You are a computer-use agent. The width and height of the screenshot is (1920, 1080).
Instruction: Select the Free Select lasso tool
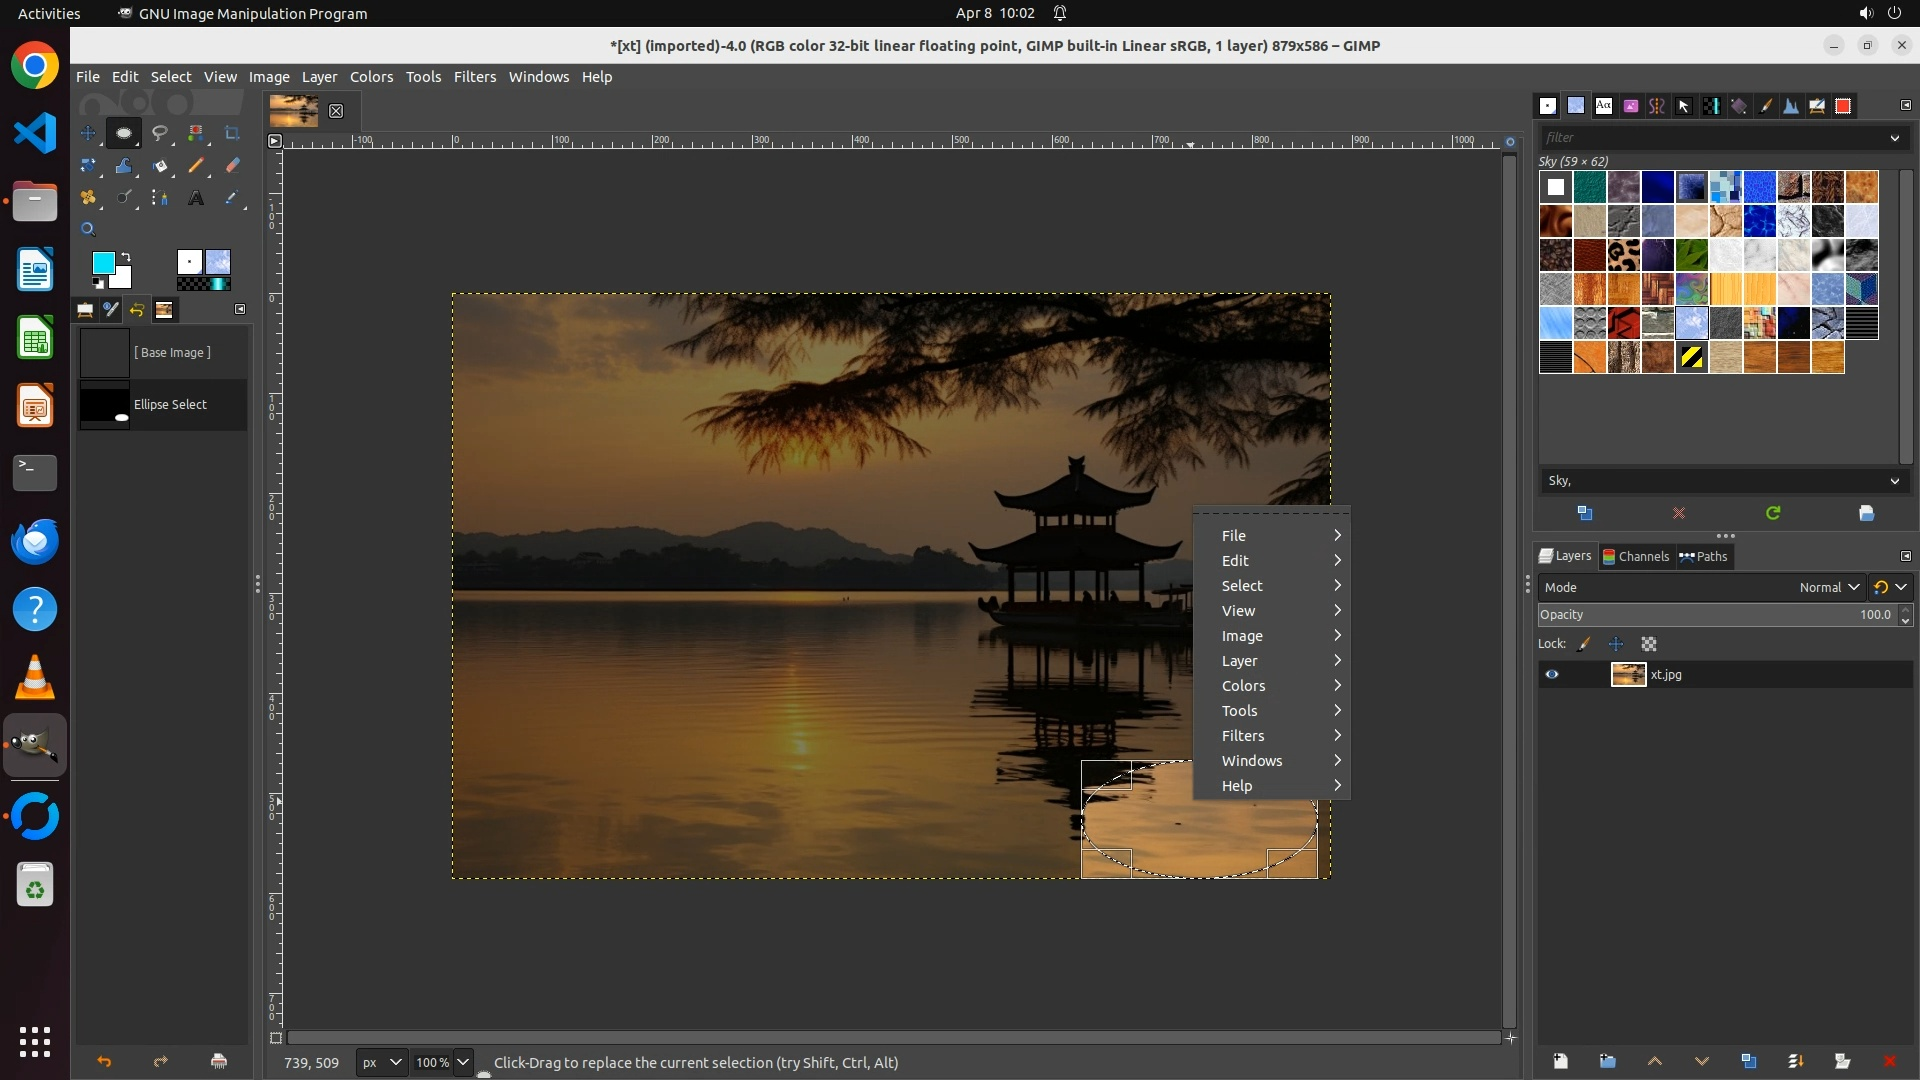(160, 133)
